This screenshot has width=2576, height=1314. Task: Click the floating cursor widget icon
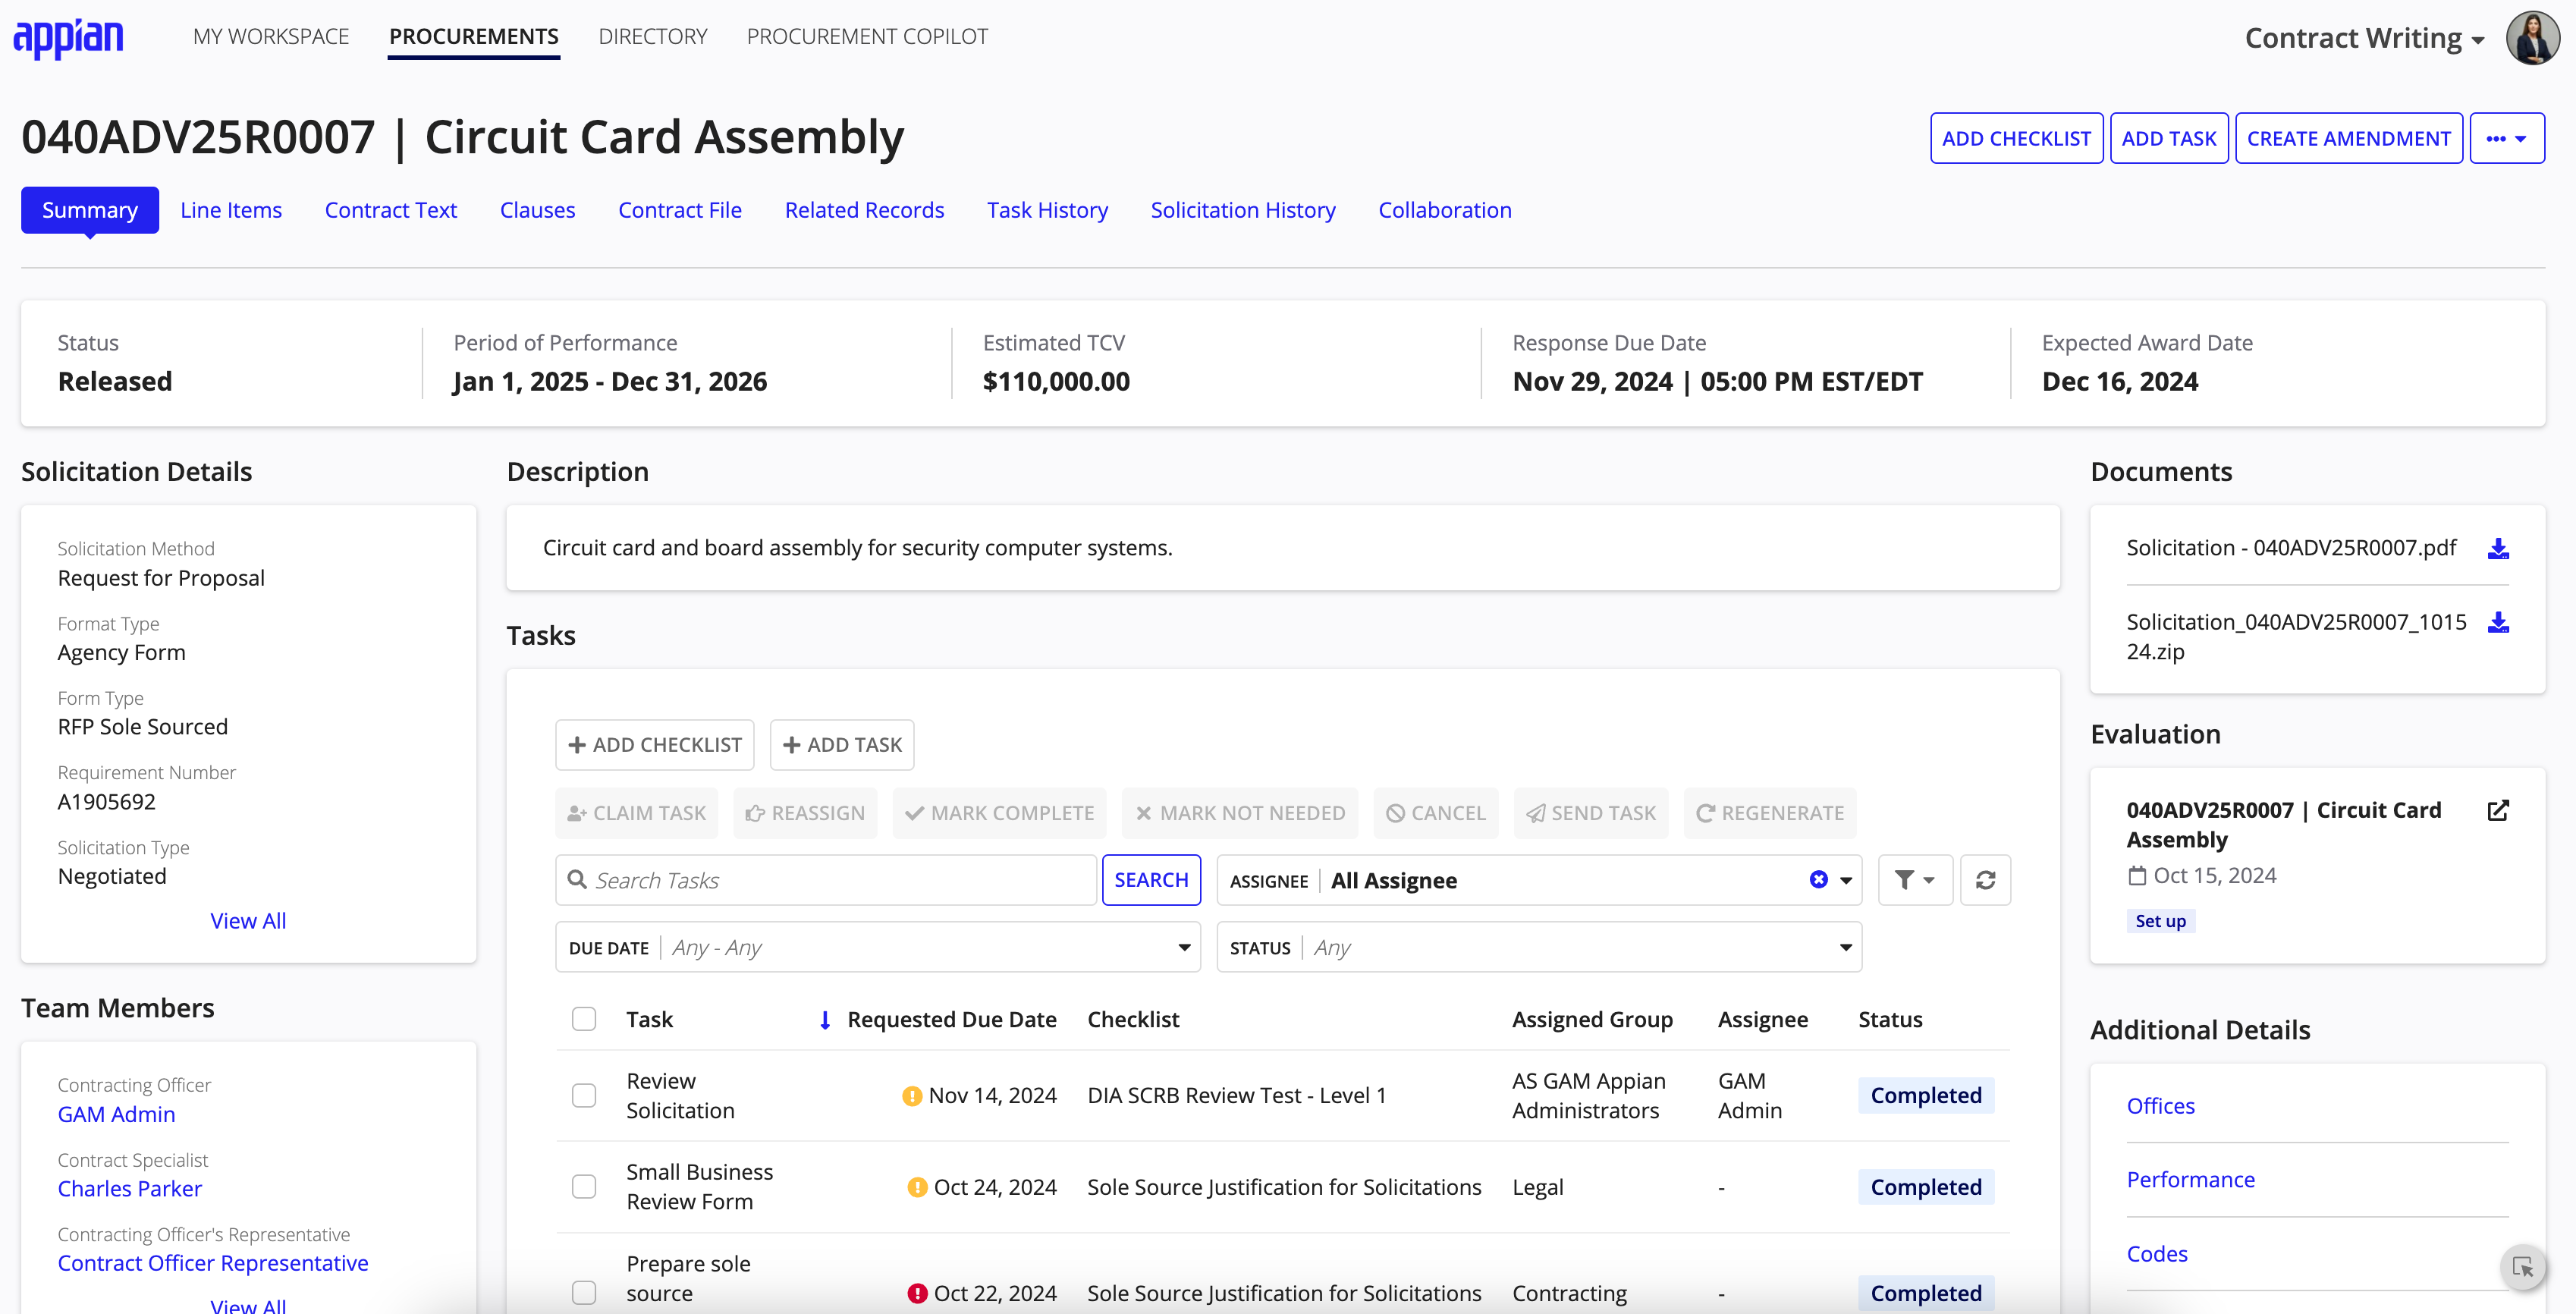[2522, 1267]
